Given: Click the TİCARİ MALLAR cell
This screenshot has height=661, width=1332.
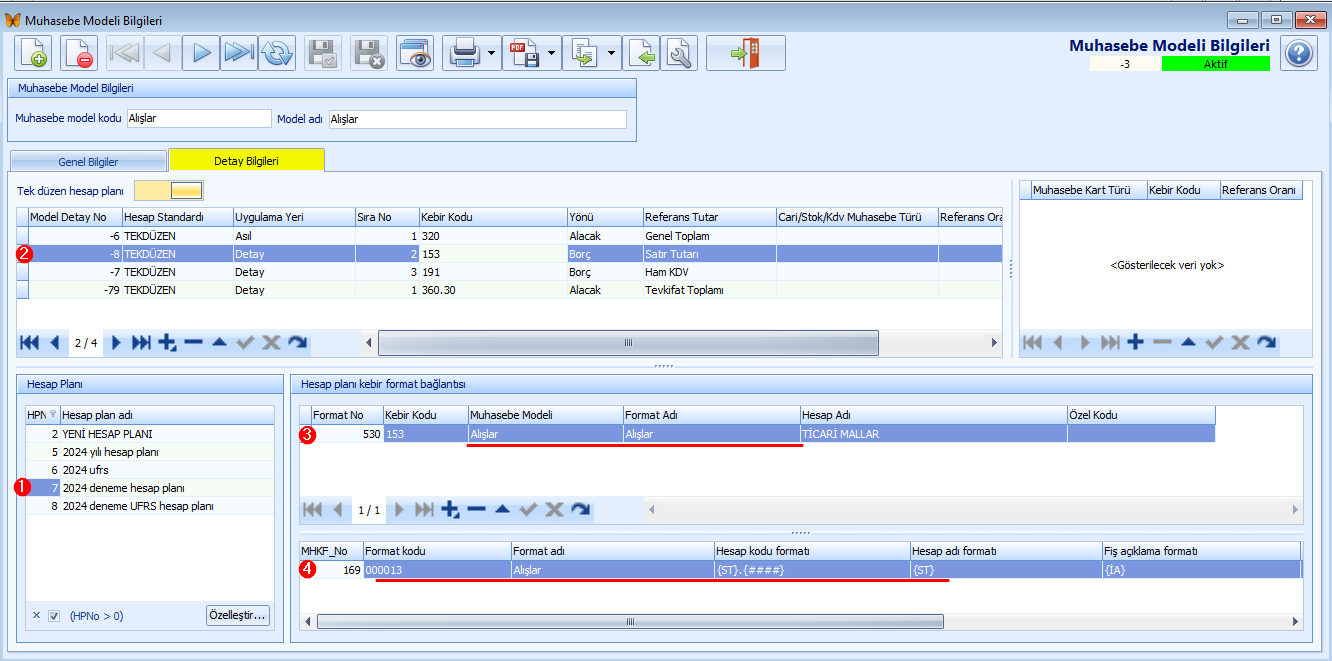Looking at the screenshot, I should tap(933, 434).
